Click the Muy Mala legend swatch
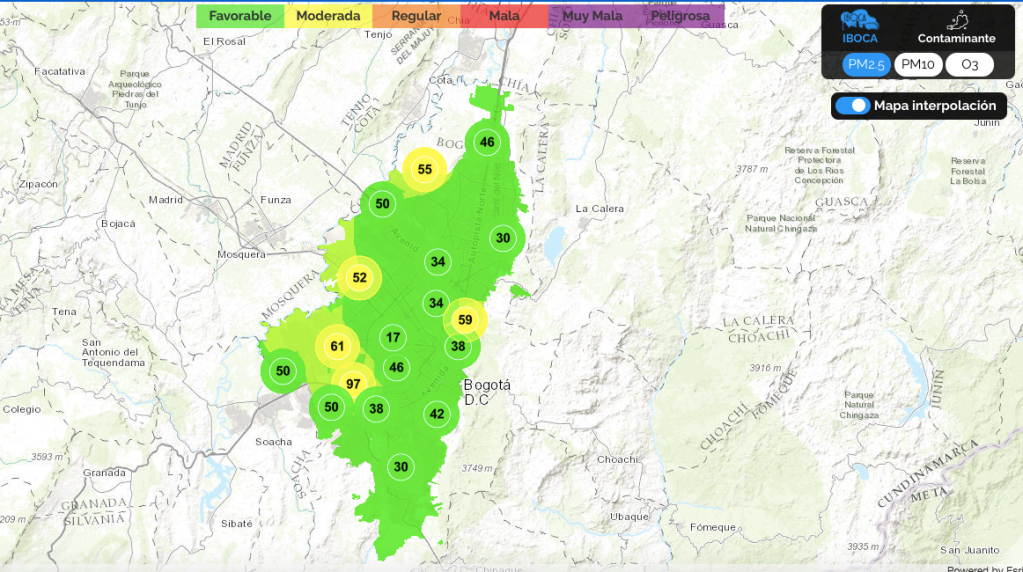Screen dimensions: 1023x572 coord(592,16)
